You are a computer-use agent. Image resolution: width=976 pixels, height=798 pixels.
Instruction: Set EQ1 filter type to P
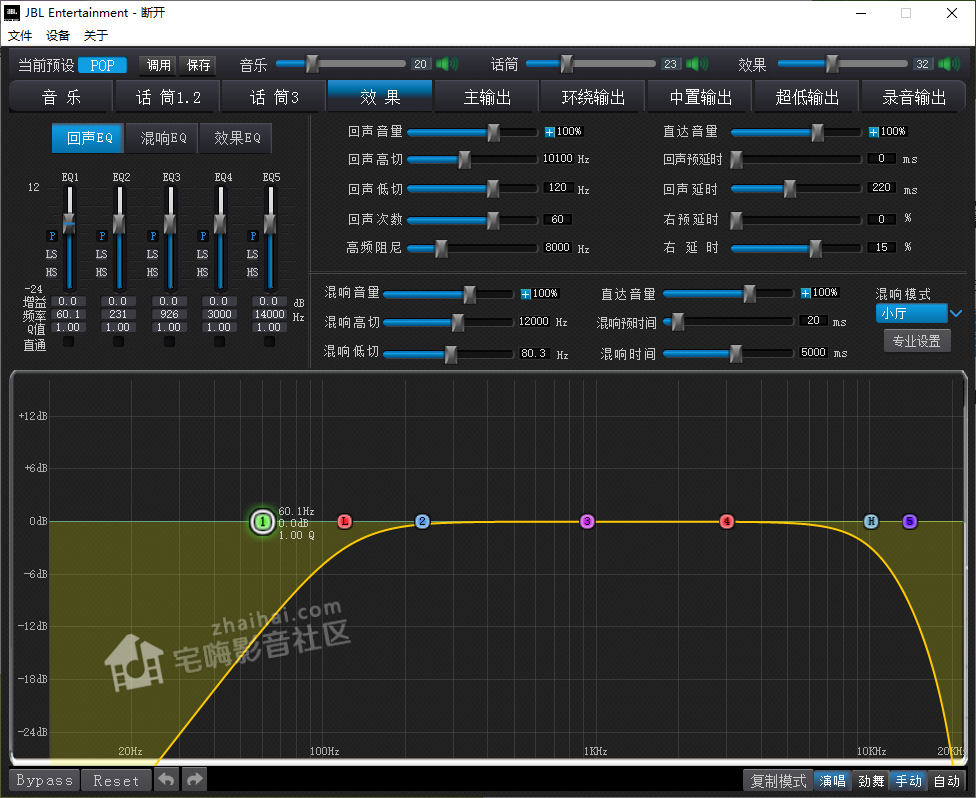(x=52, y=236)
